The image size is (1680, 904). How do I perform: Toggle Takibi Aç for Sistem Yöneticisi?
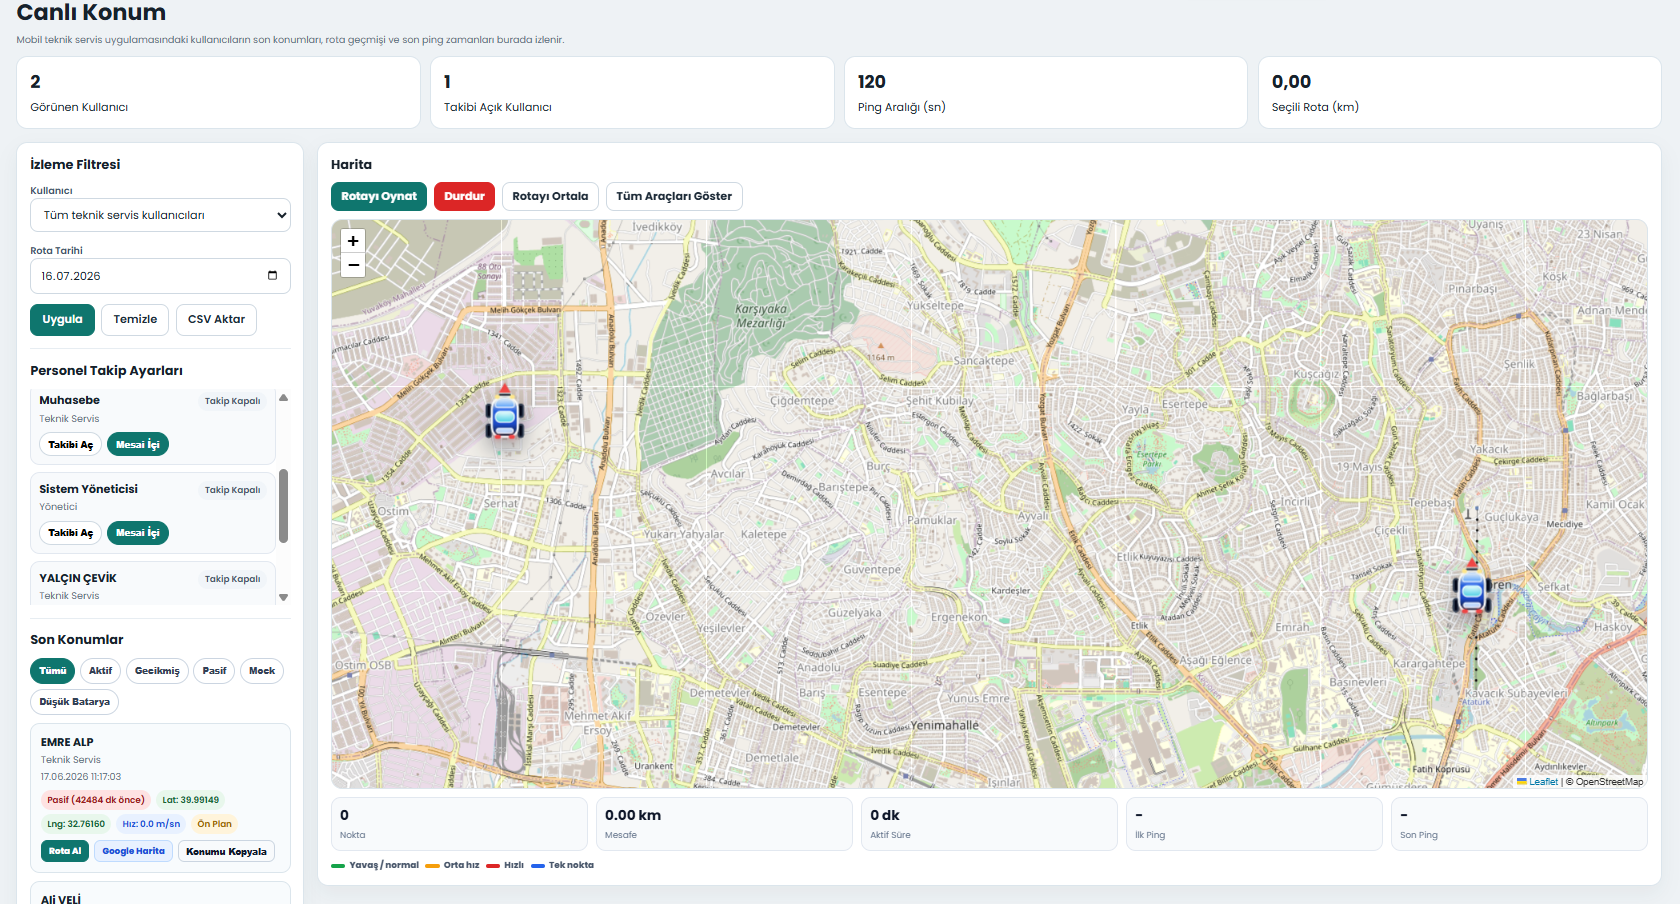coord(70,533)
